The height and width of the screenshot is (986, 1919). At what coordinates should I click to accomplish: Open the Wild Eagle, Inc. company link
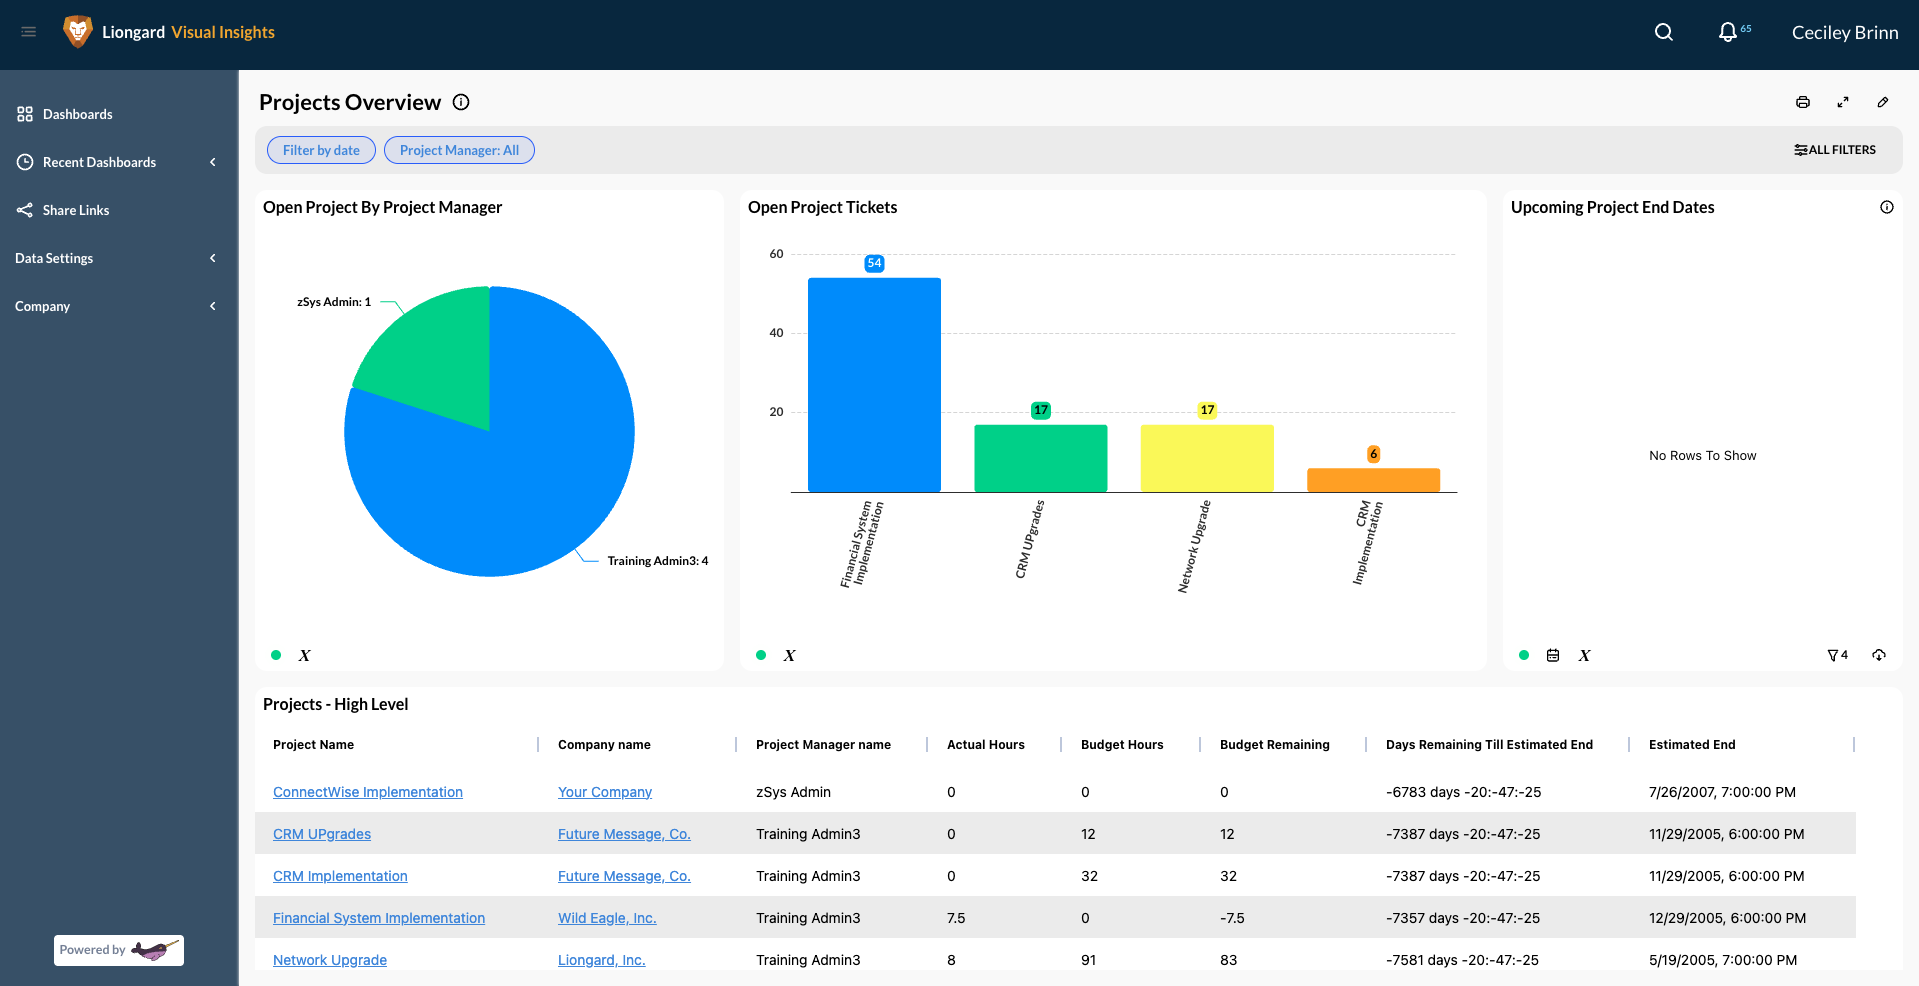point(607,918)
